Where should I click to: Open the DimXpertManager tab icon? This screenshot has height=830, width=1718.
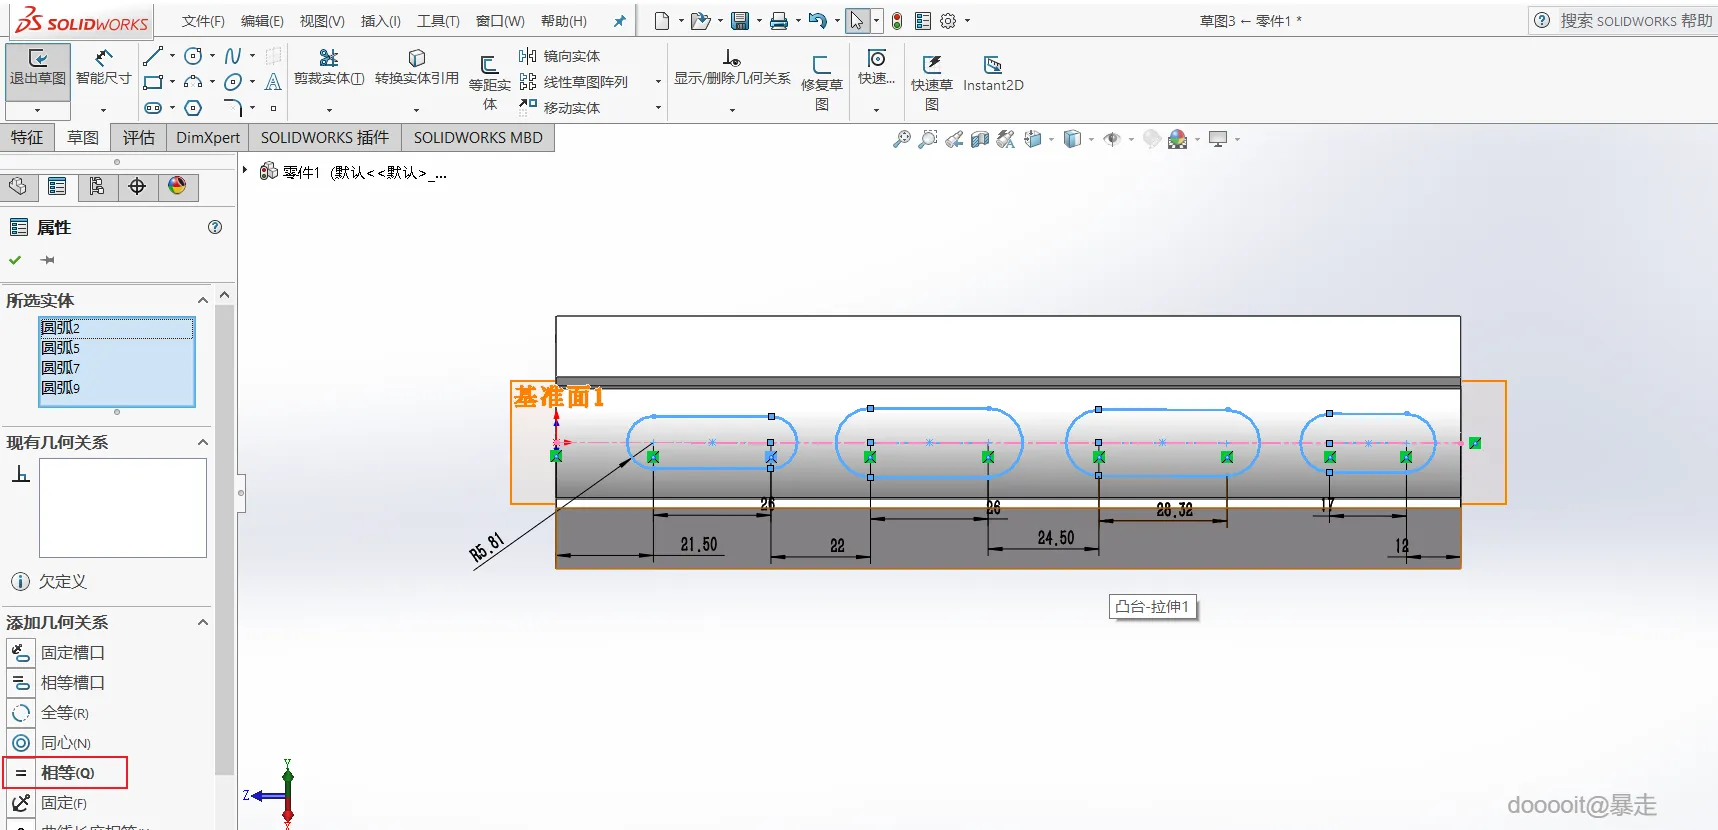tap(137, 187)
